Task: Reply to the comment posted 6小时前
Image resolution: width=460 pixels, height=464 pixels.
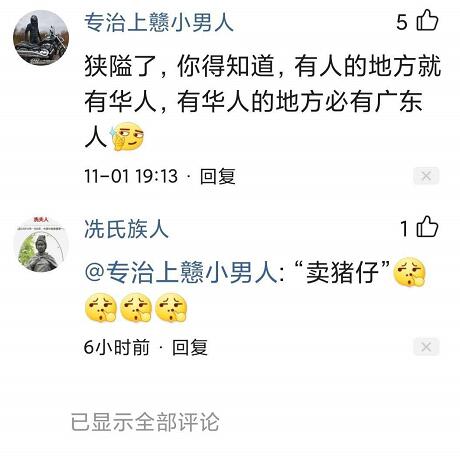Action: [x=190, y=348]
